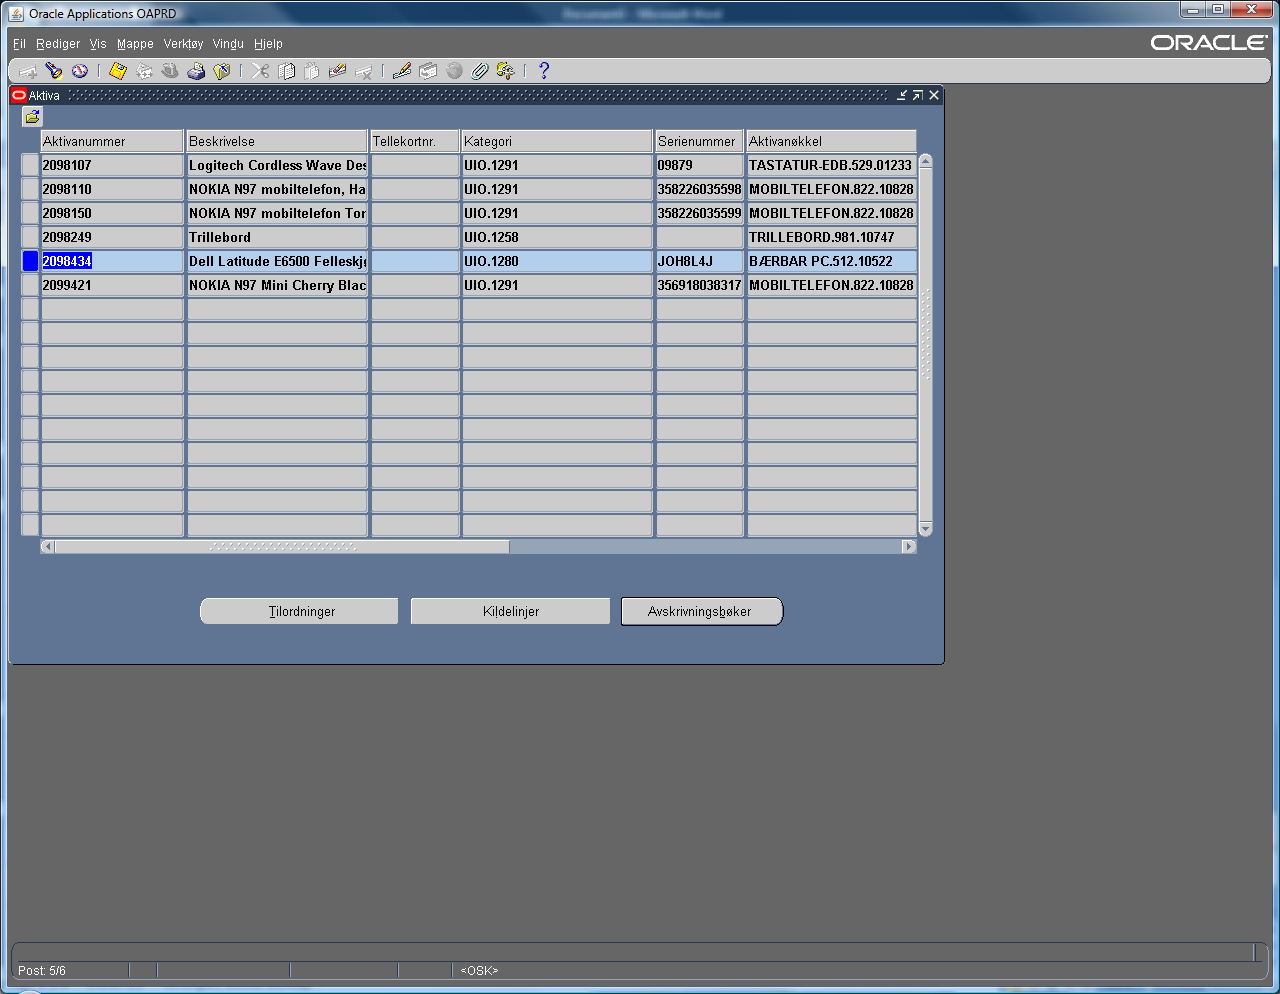Click the Delete Record toolbar icon
1280x994 pixels.
click(363, 71)
